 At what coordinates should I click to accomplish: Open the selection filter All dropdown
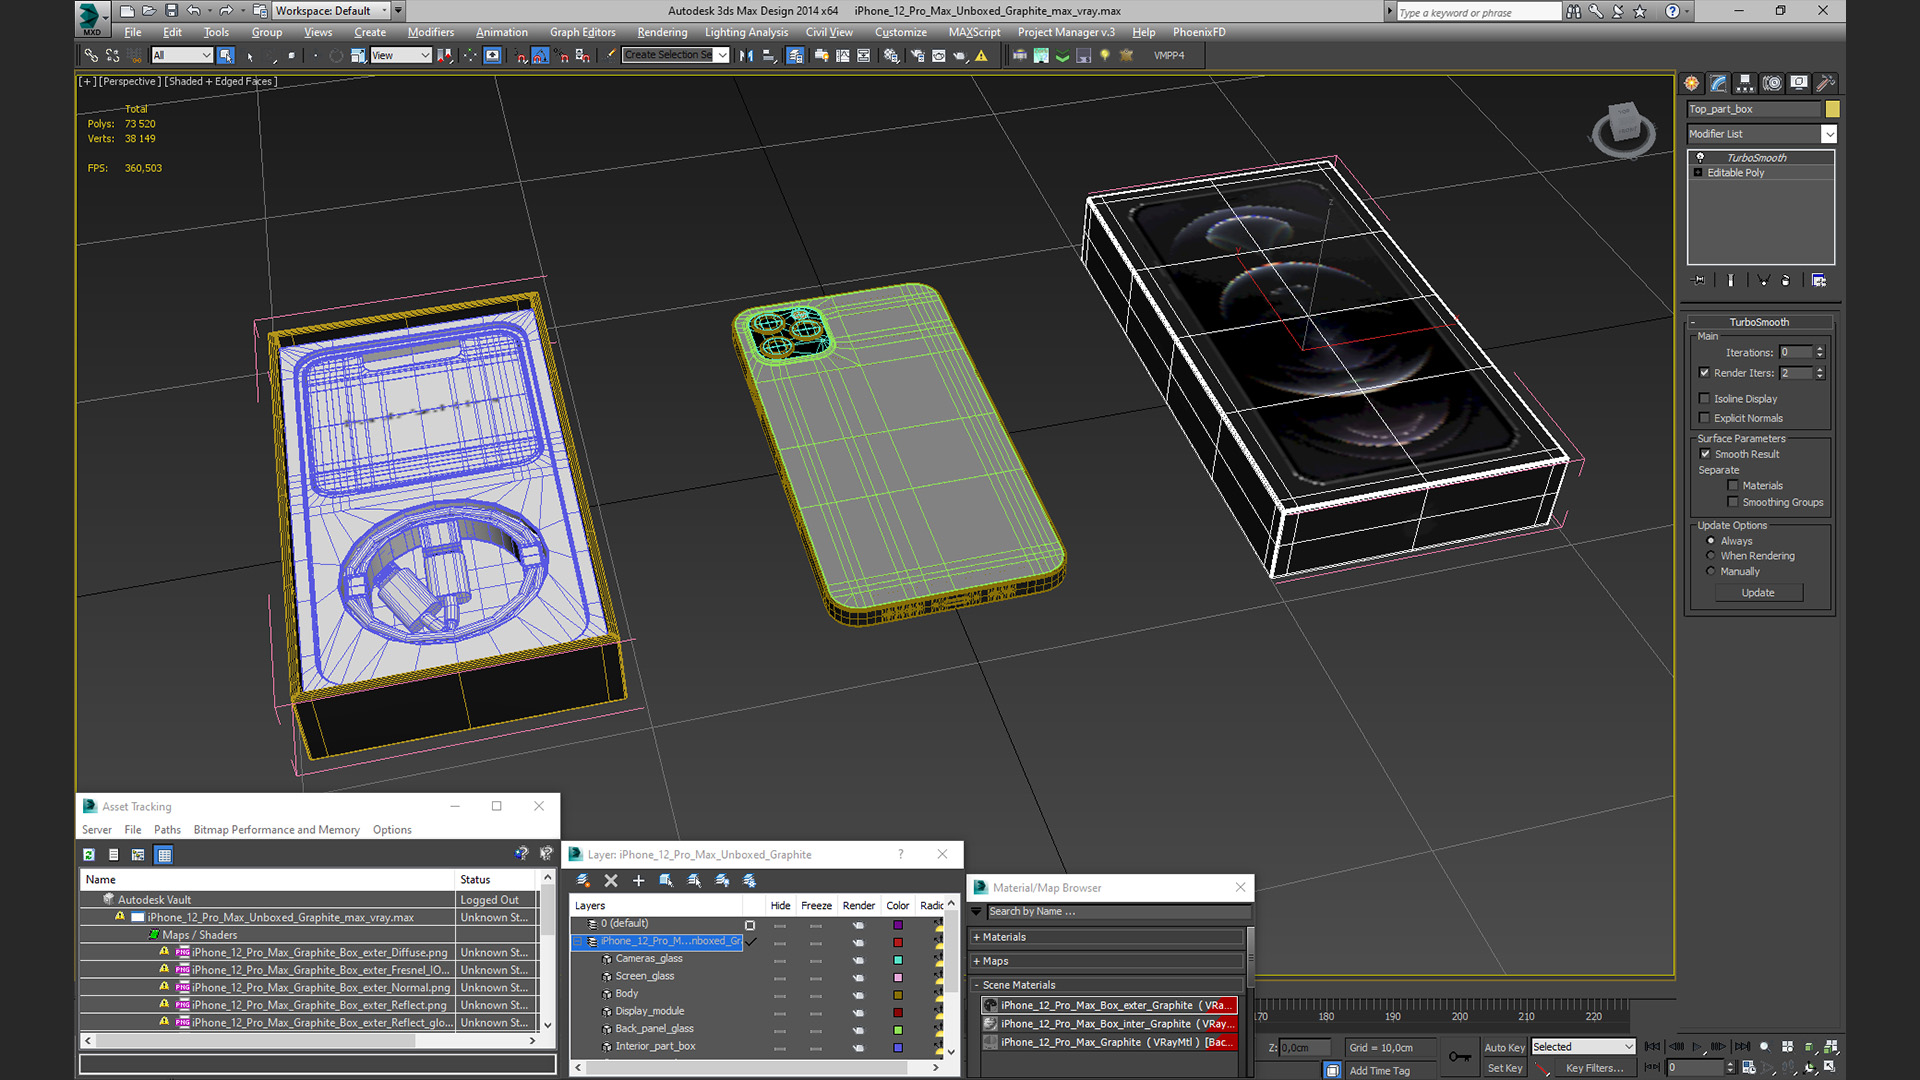point(182,56)
